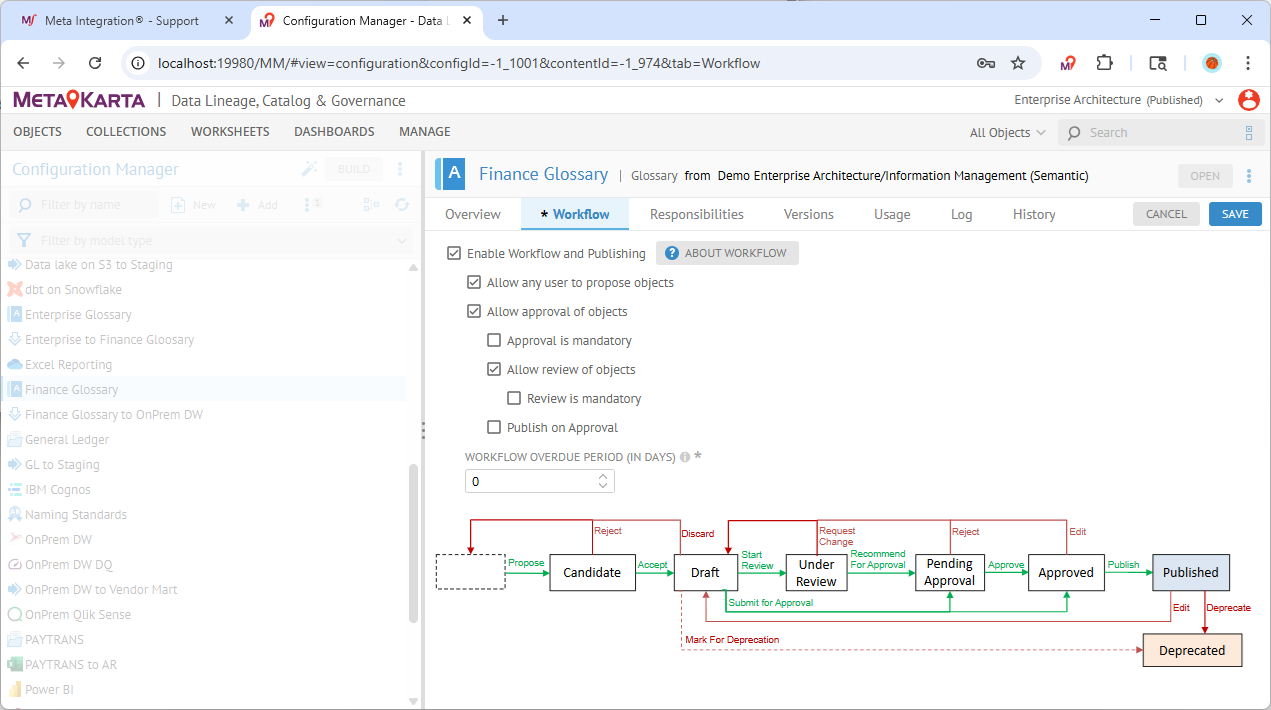The image size is (1271, 710).
Task: Click the user profile avatar icon
Action: tap(1248, 100)
